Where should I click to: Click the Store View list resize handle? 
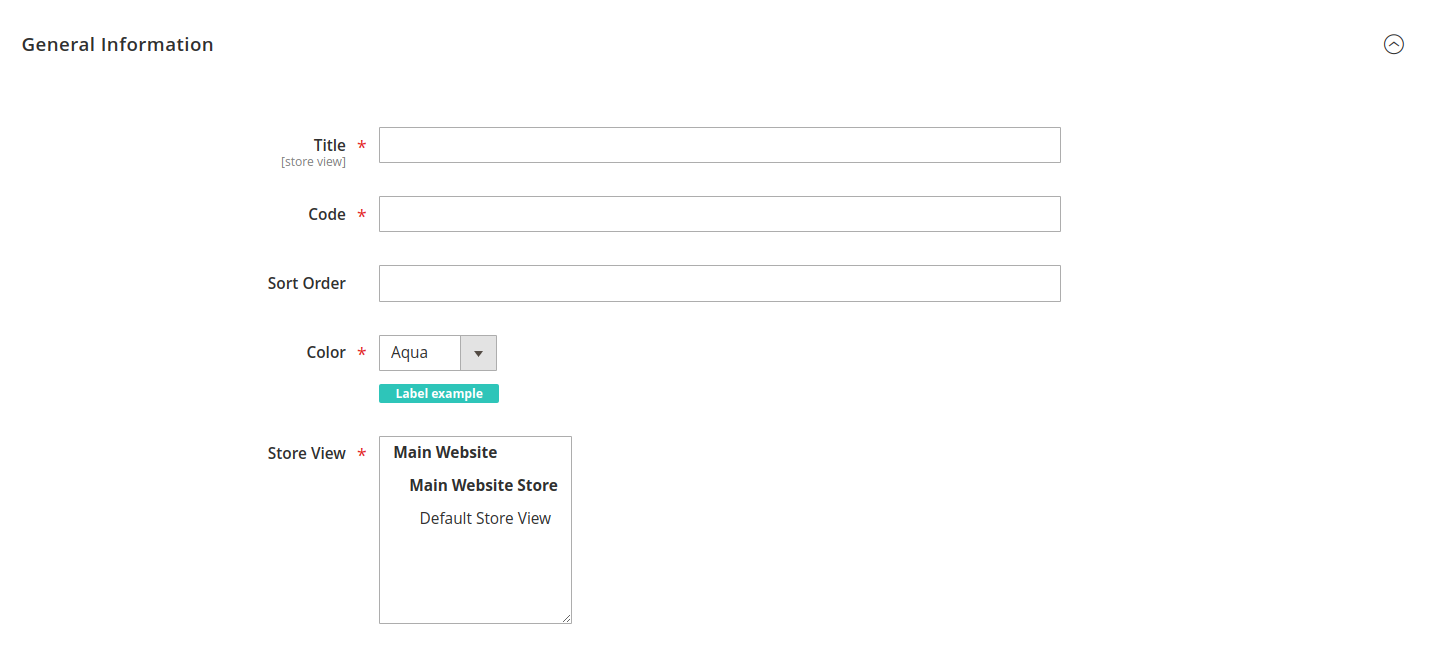coord(566,618)
